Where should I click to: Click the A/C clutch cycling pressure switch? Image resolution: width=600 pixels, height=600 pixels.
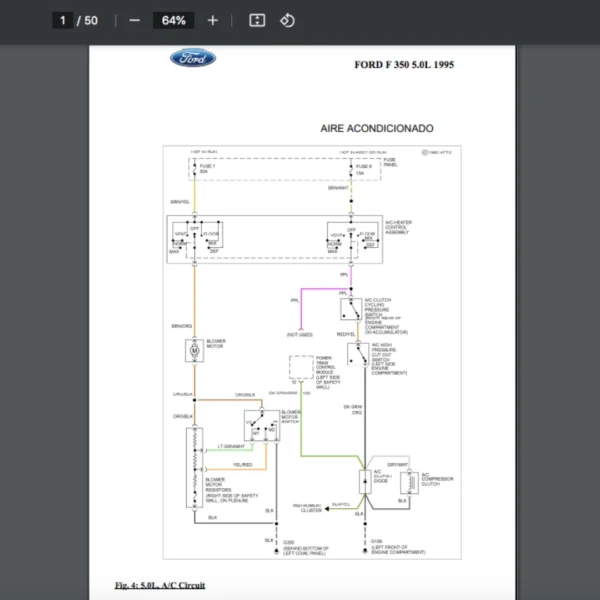pyautogui.click(x=351, y=307)
